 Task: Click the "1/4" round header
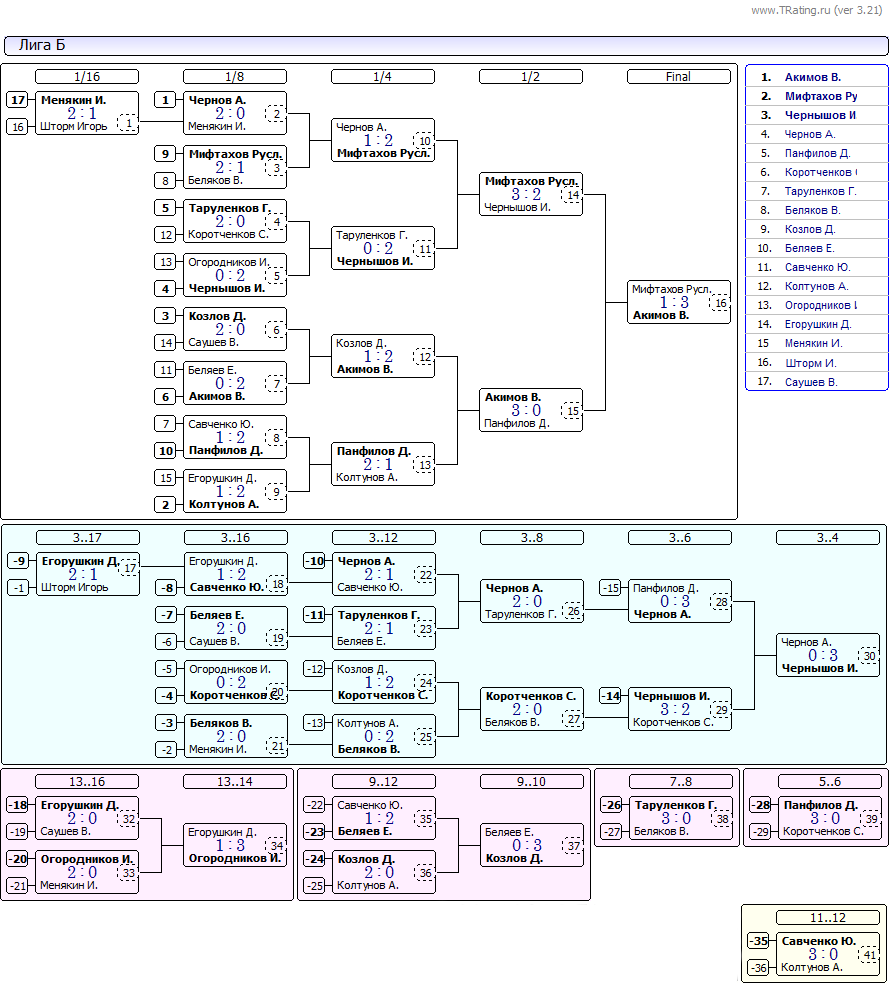[382, 77]
